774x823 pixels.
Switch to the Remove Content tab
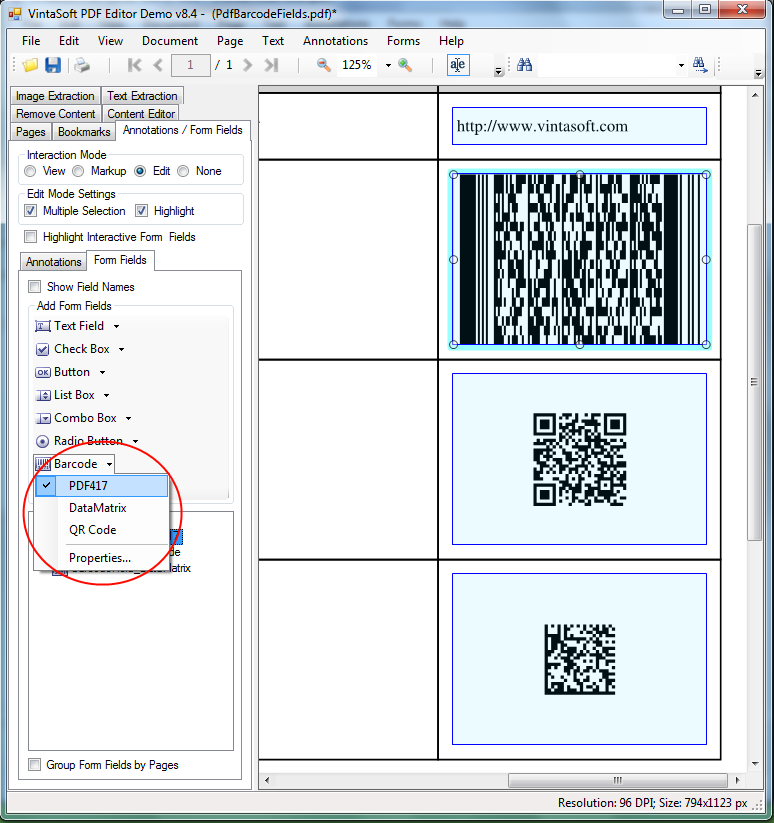coord(56,114)
